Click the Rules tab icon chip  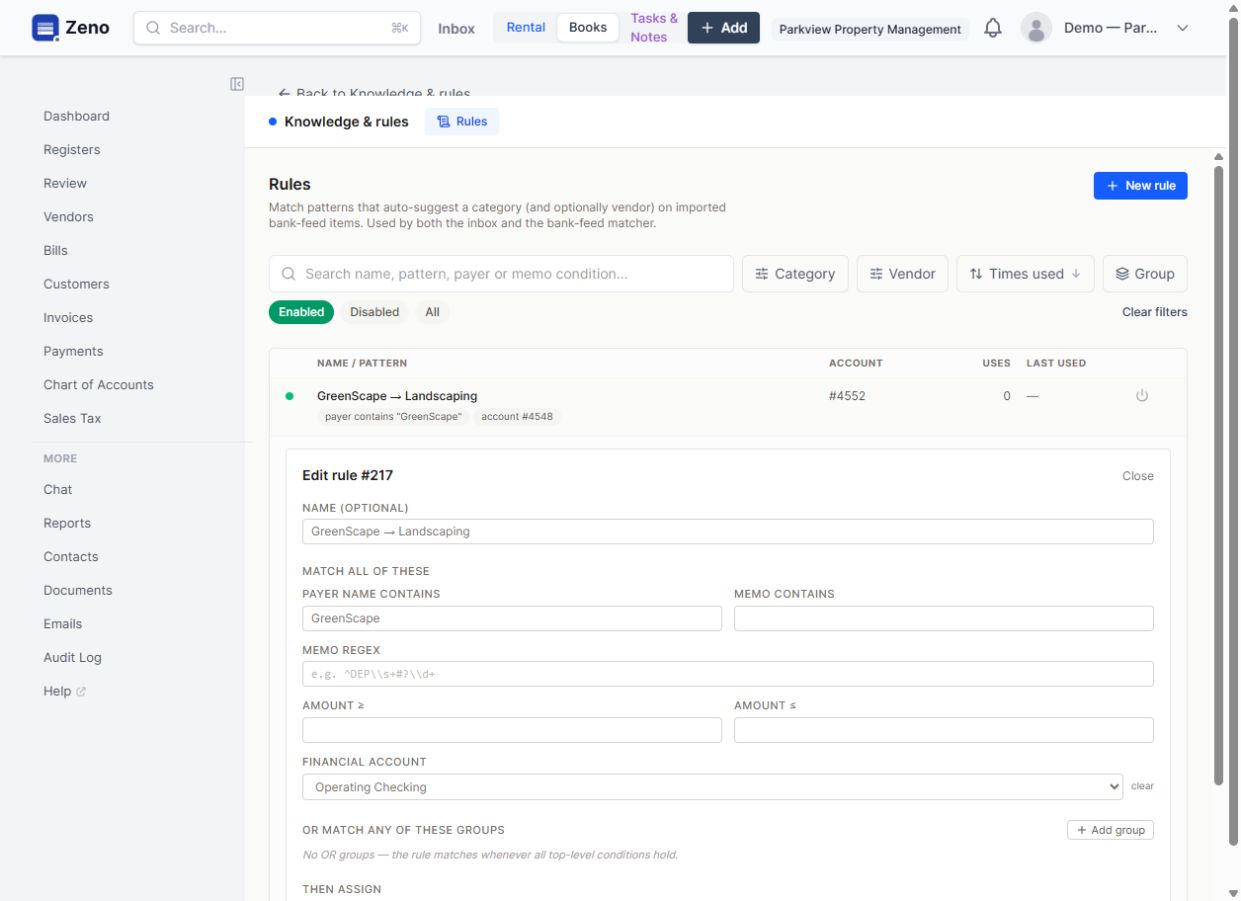tap(462, 121)
